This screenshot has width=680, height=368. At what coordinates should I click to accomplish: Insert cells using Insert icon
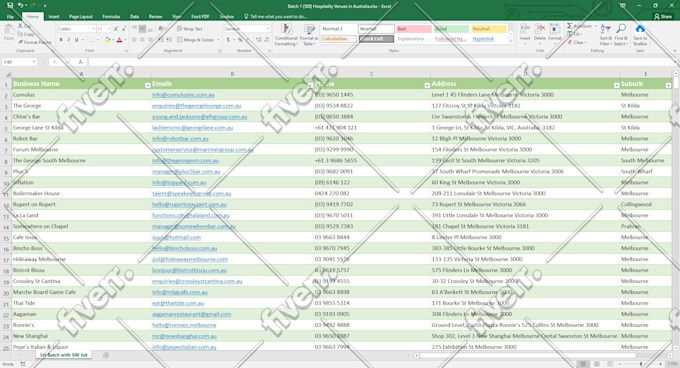tap(525, 34)
